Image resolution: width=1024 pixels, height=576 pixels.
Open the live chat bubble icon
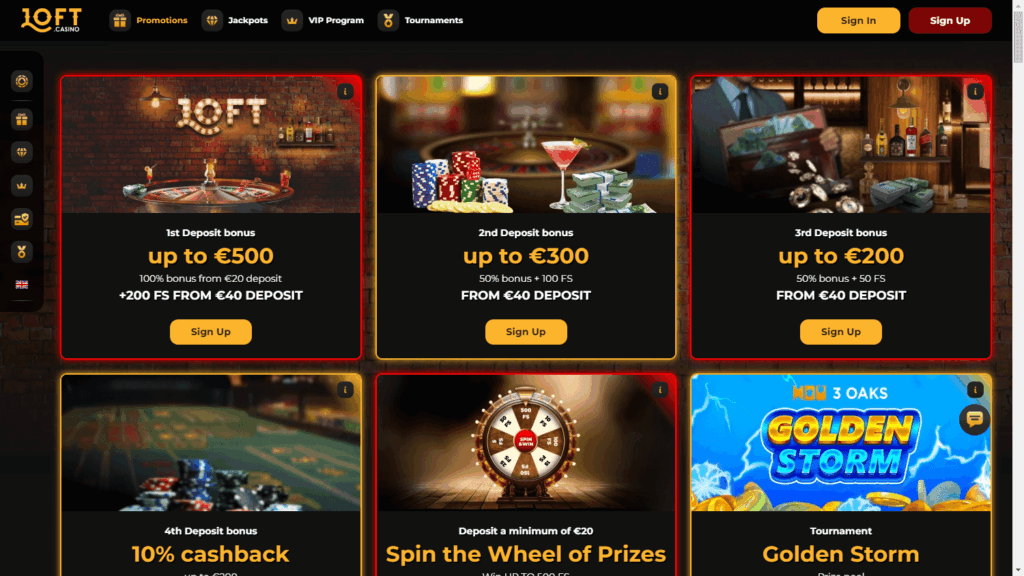[974, 419]
